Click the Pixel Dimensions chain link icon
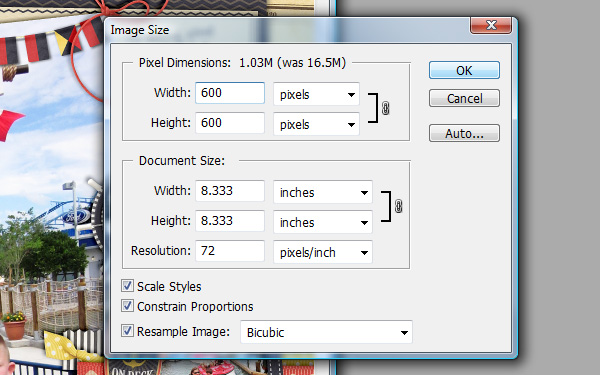Screen dimensions: 600x375 click(x=386, y=108)
